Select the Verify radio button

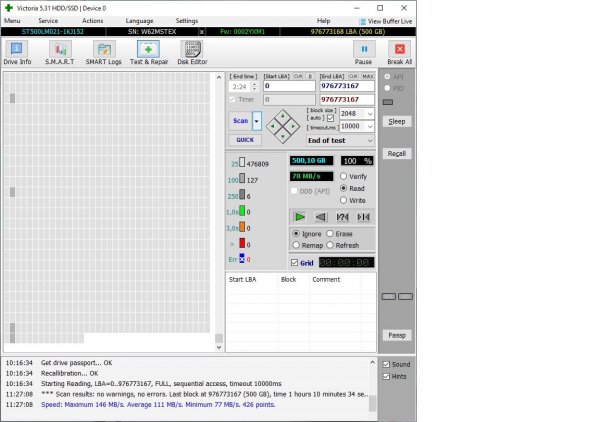point(345,176)
